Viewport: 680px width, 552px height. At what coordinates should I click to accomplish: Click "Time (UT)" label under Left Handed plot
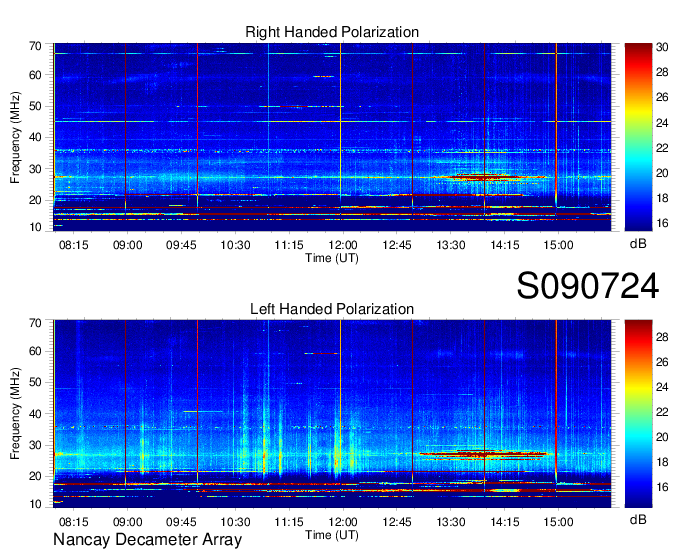[x=332, y=535]
